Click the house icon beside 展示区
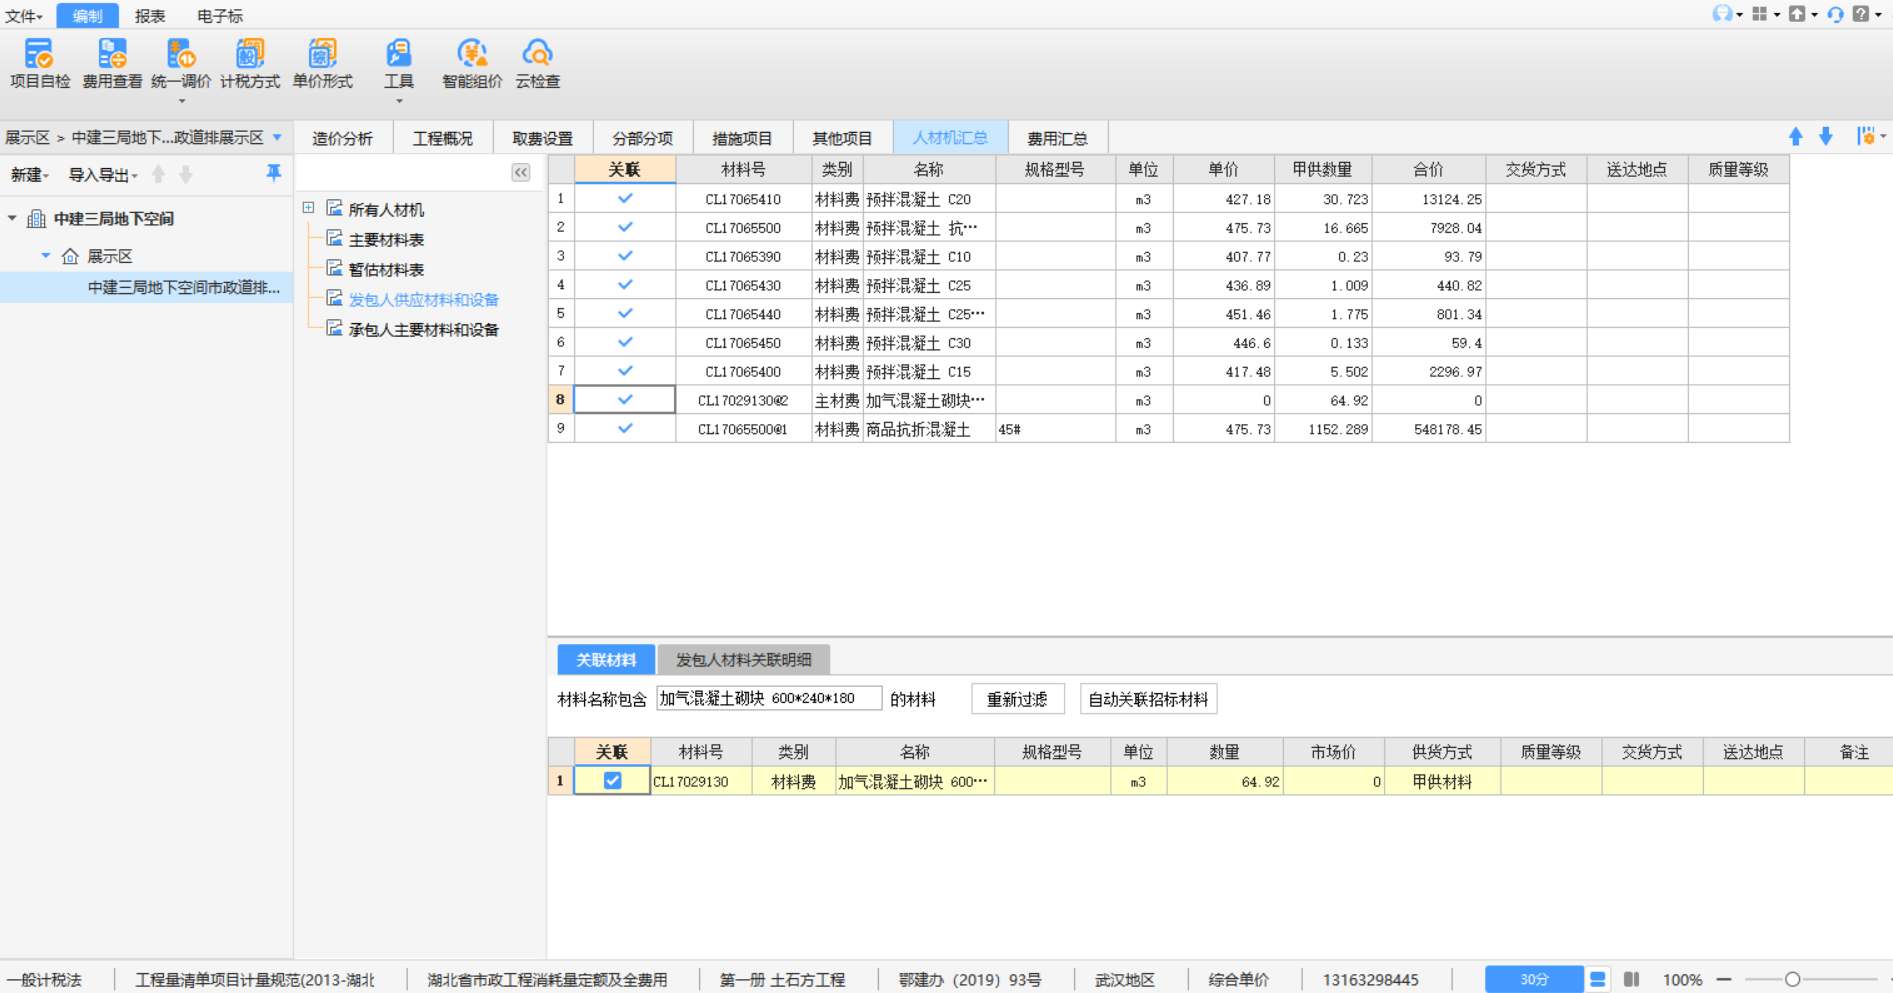Viewport: 1893px width, 993px height. coord(70,256)
